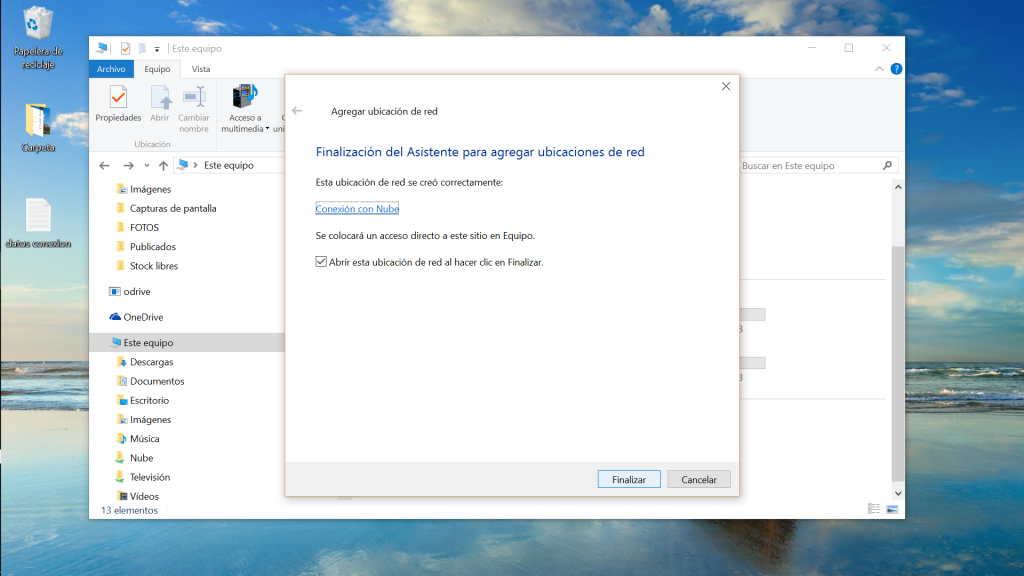This screenshot has width=1024, height=576.
Task: Open Quick Access Toolbar customize dropdown
Action: [x=157, y=49]
